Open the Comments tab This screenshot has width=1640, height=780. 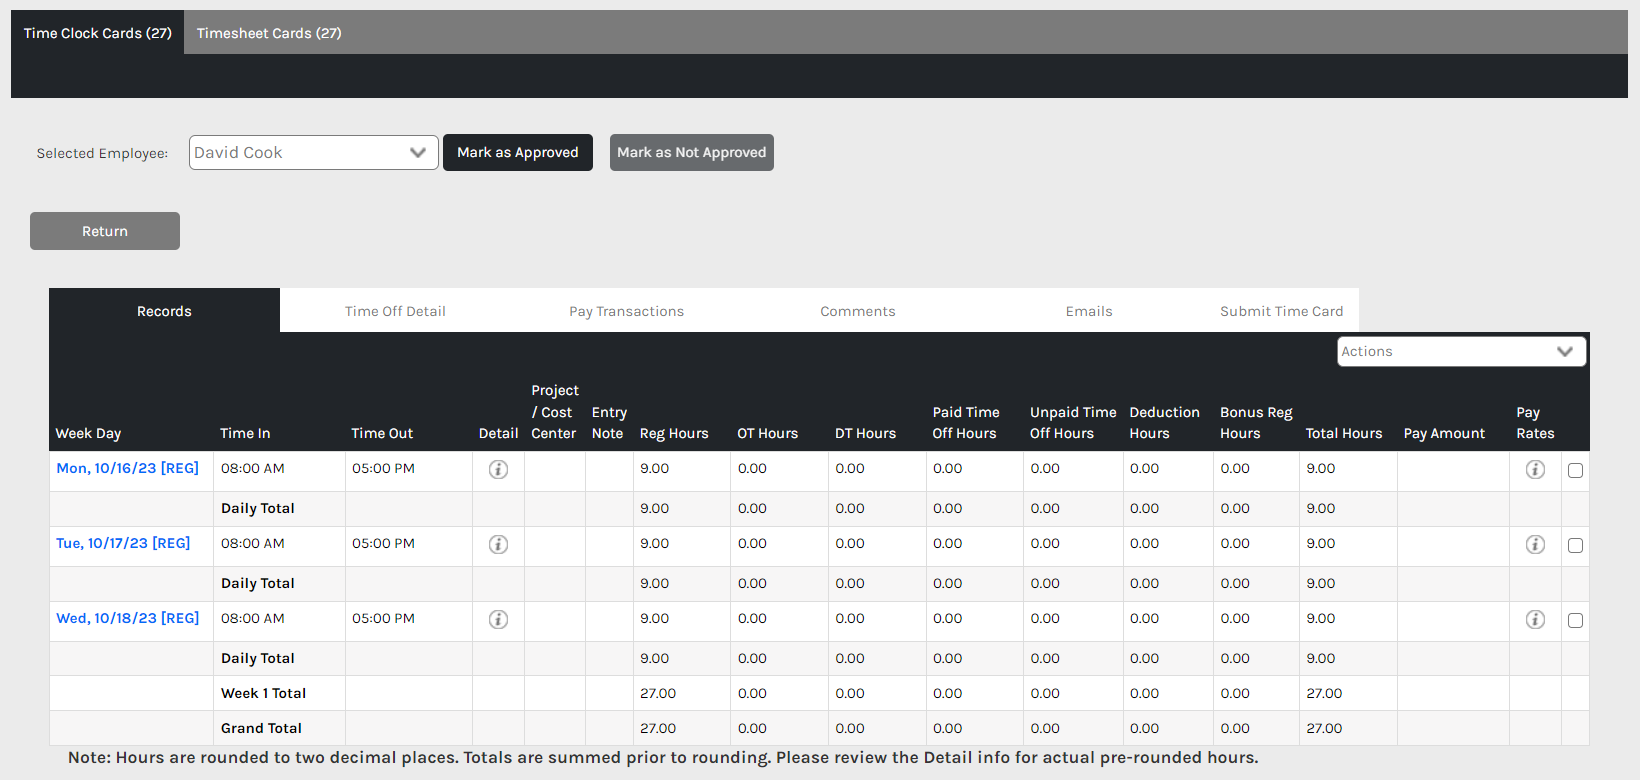tap(858, 311)
